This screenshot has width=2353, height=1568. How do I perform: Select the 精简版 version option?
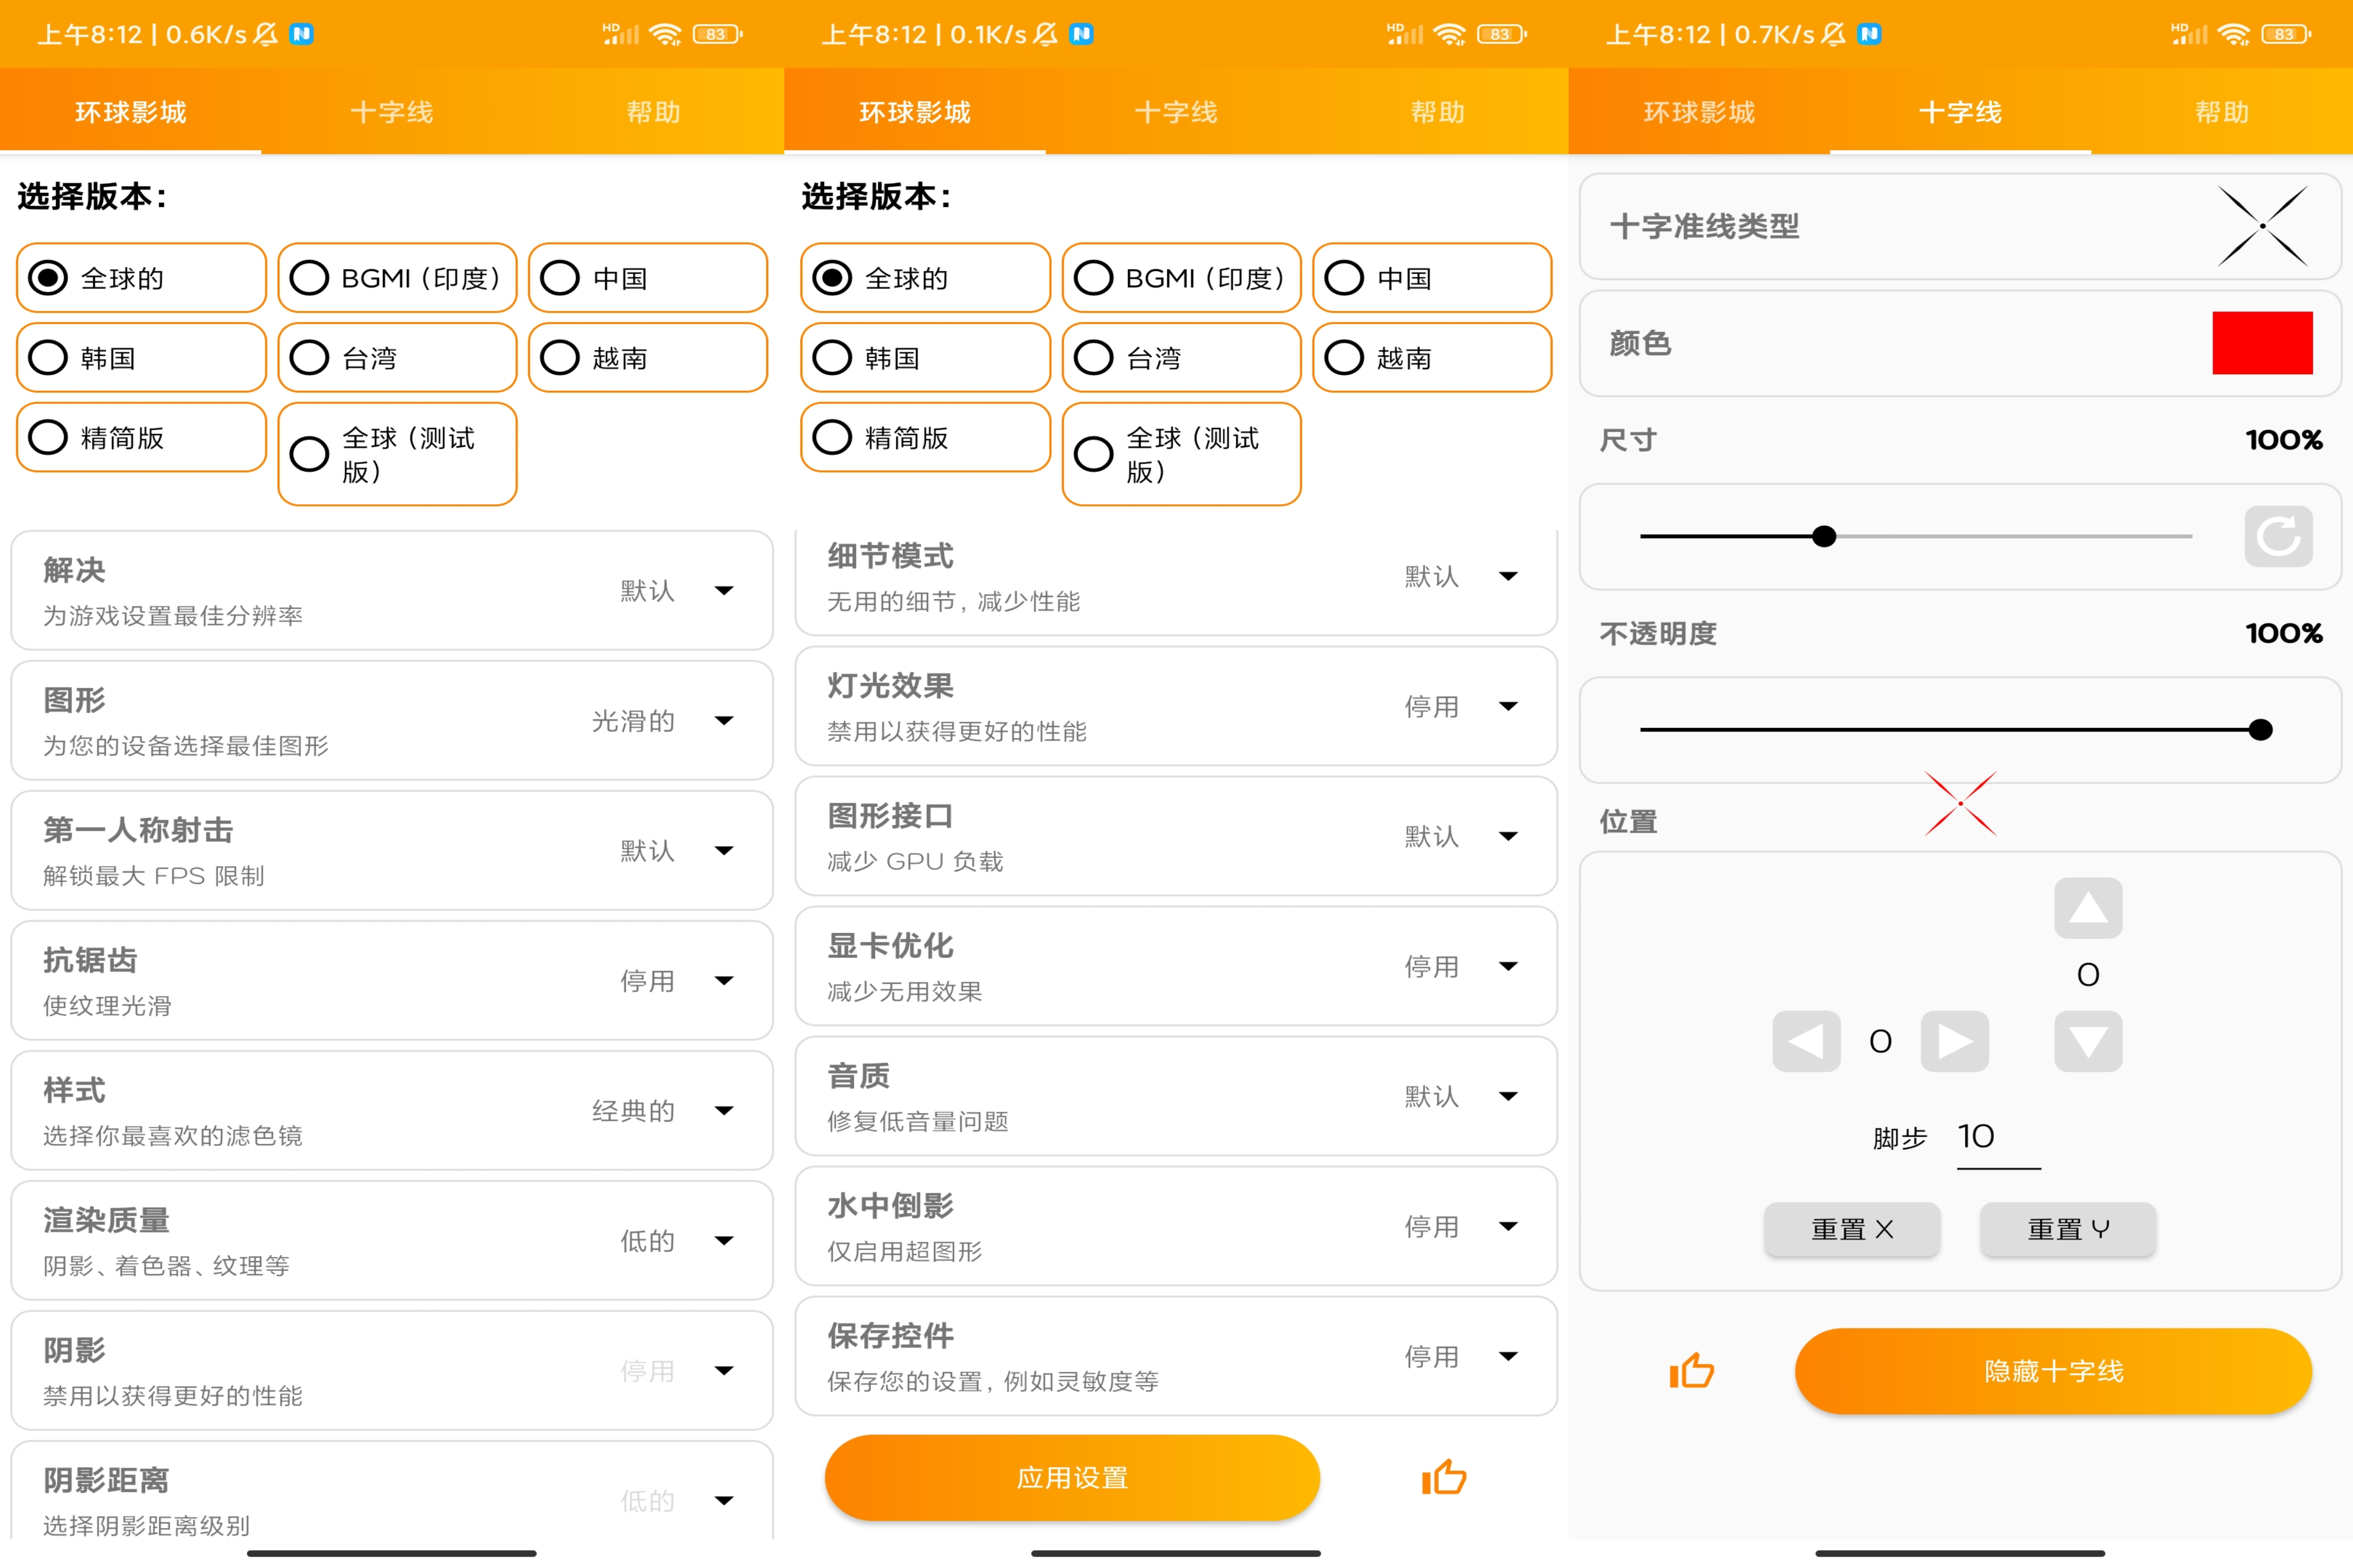pos(141,437)
